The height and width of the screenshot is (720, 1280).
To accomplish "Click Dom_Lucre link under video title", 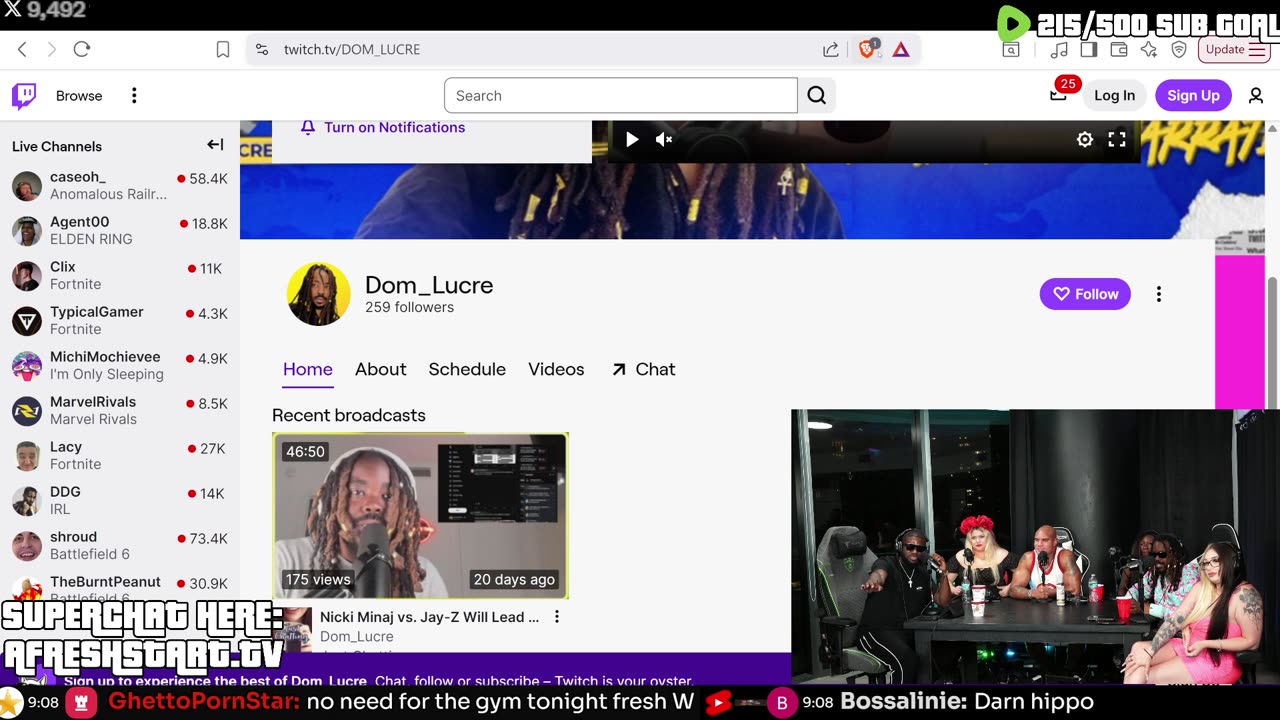I will point(356,636).
